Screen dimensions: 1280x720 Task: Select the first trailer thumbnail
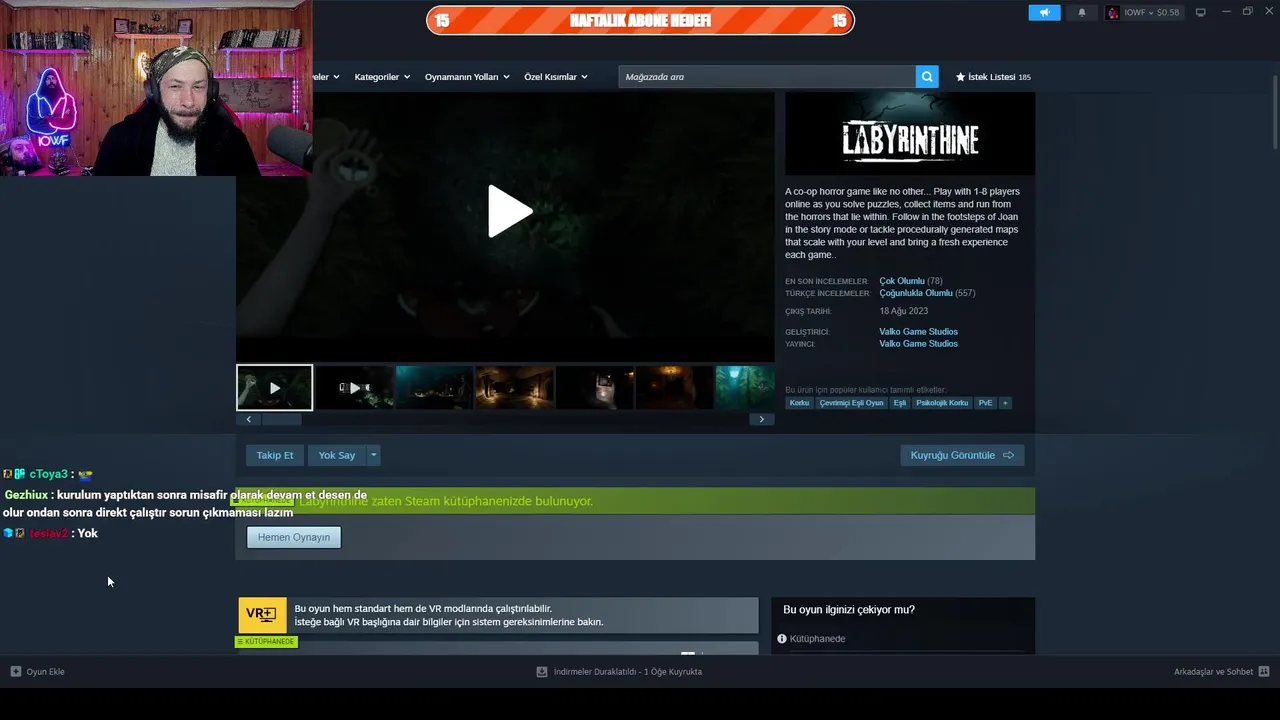274,387
